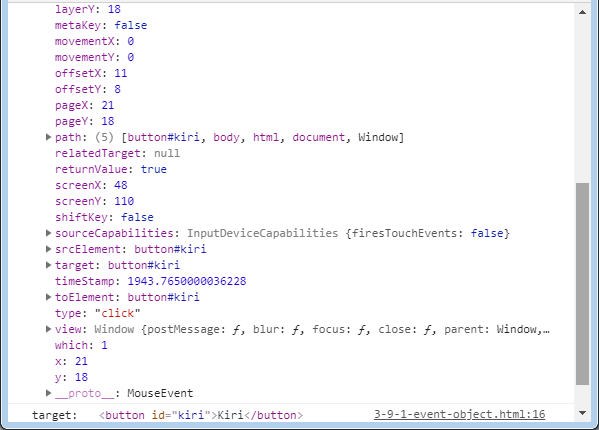The width and height of the screenshot is (599, 430).
Task: Select the pageY: 18 row
Action: [84, 121]
